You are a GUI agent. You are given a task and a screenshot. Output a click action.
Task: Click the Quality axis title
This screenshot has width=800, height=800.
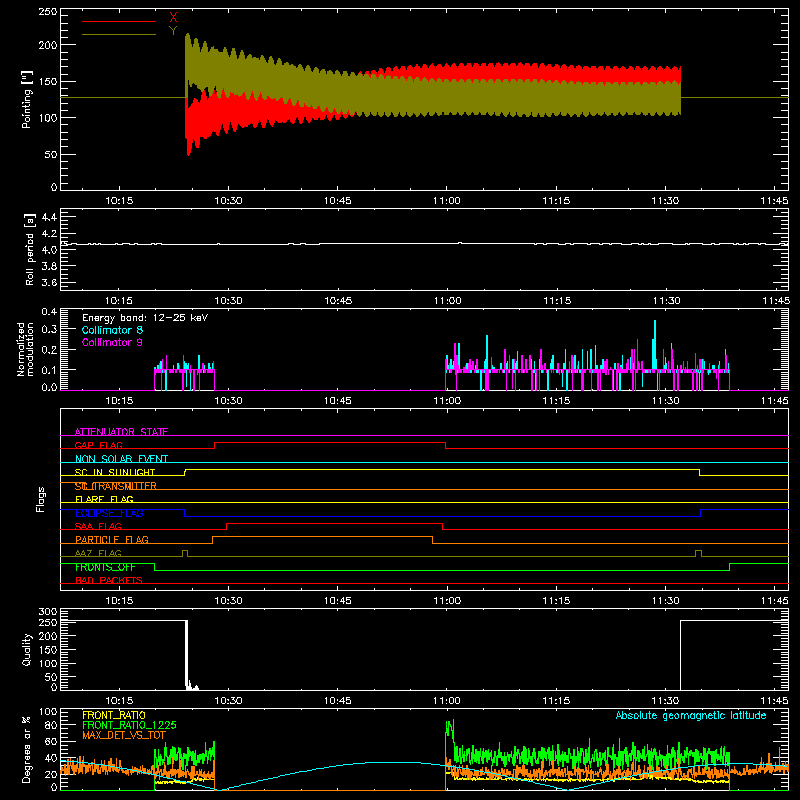27,649
